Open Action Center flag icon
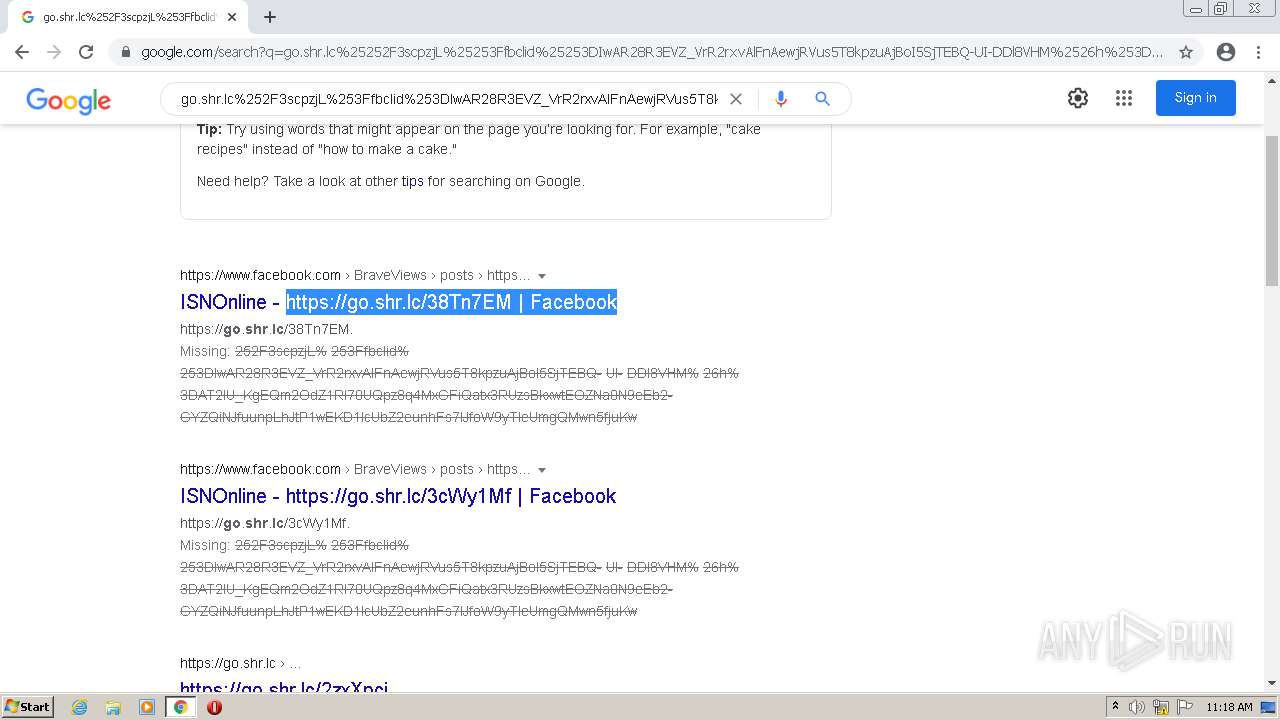This screenshot has height=720, width=1280. pyautogui.click(x=1185, y=707)
